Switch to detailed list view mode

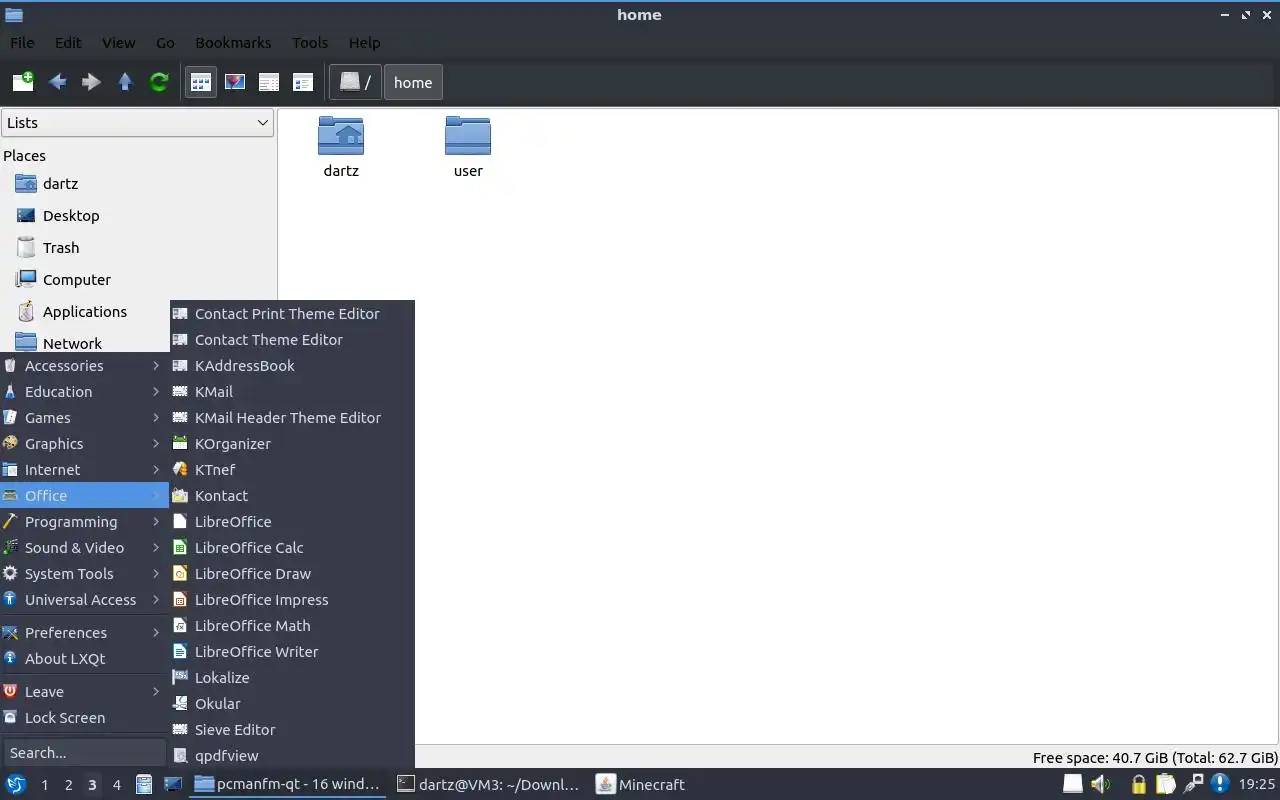pos(303,82)
